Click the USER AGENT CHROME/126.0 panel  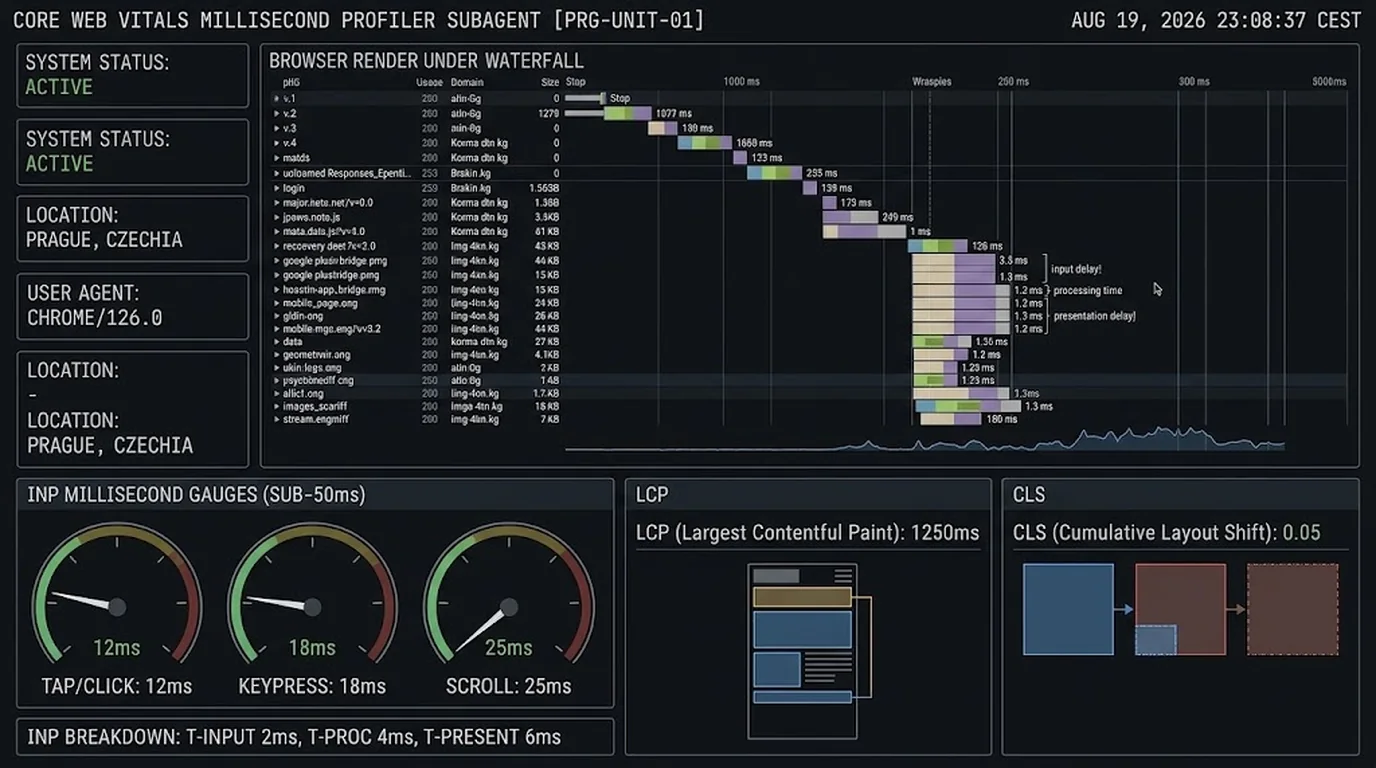(x=132, y=306)
